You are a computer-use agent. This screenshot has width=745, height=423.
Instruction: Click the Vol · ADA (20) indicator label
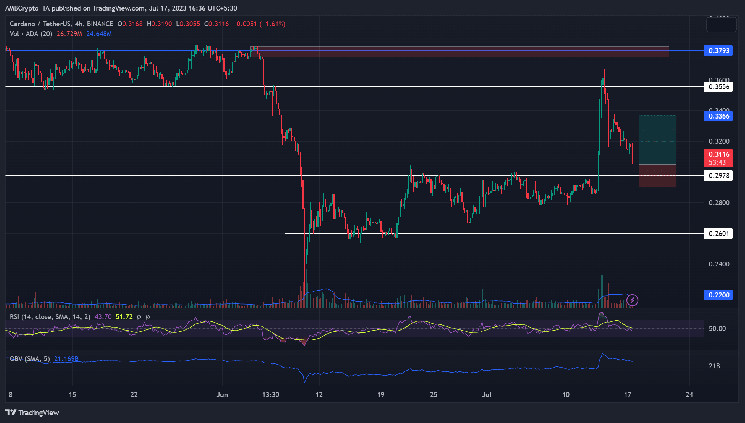point(31,34)
